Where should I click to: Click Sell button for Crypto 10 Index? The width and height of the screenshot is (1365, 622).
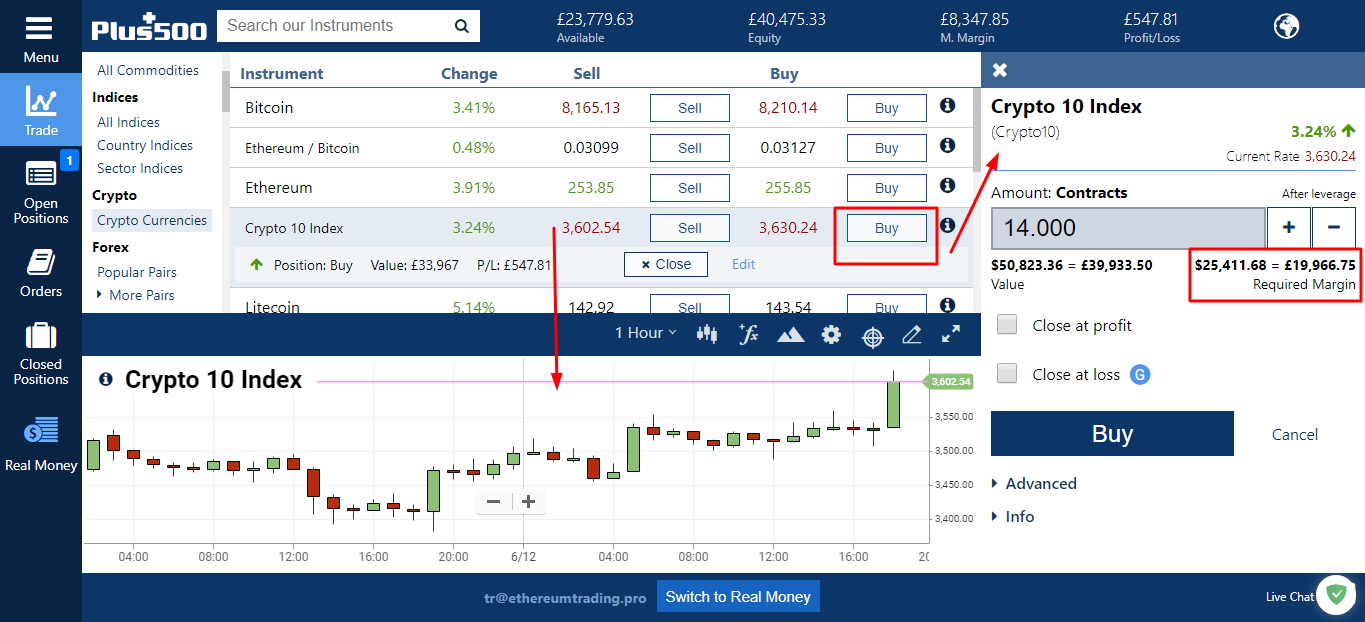690,228
